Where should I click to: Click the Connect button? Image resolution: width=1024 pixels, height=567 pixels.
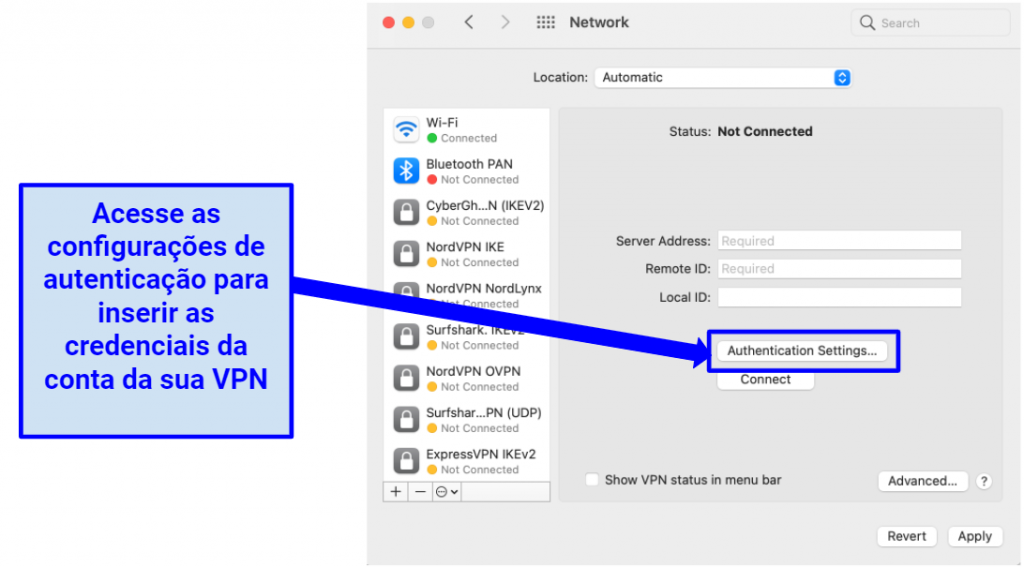click(765, 380)
